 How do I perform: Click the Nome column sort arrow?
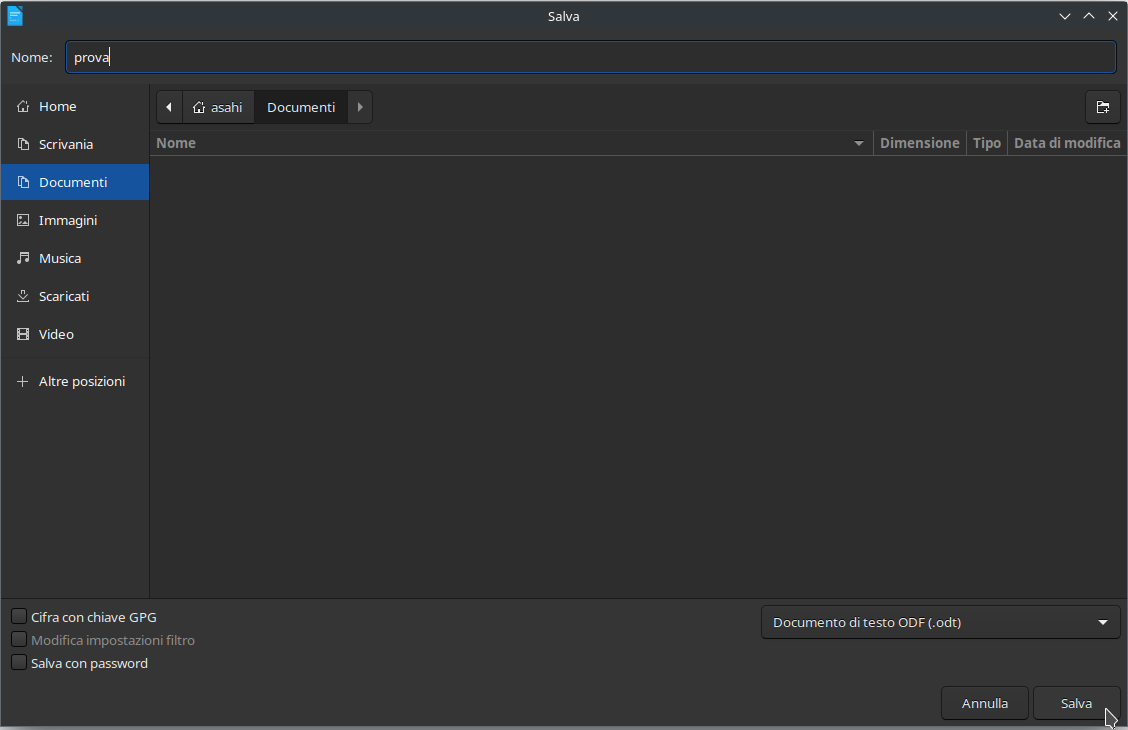click(x=858, y=144)
